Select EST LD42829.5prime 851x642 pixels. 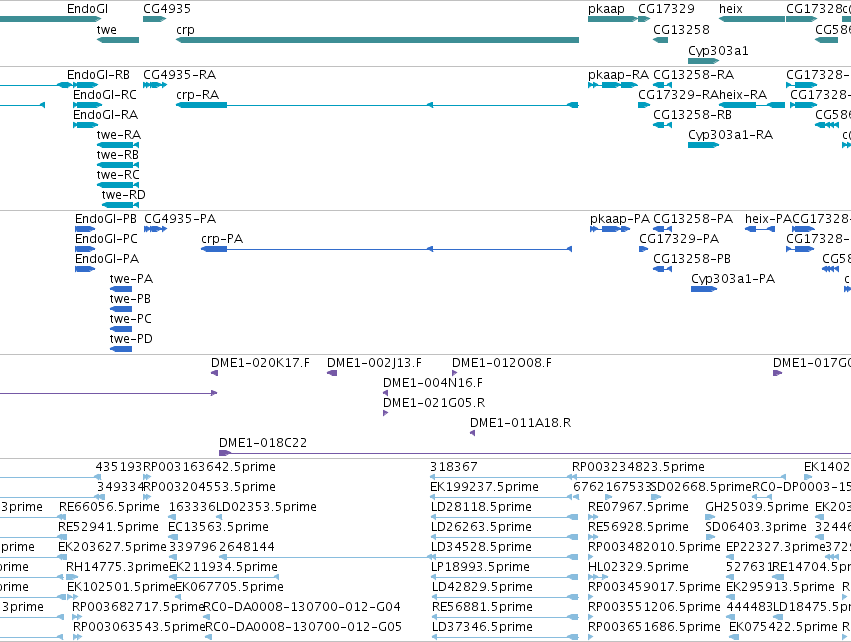pyautogui.click(x=504, y=597)
